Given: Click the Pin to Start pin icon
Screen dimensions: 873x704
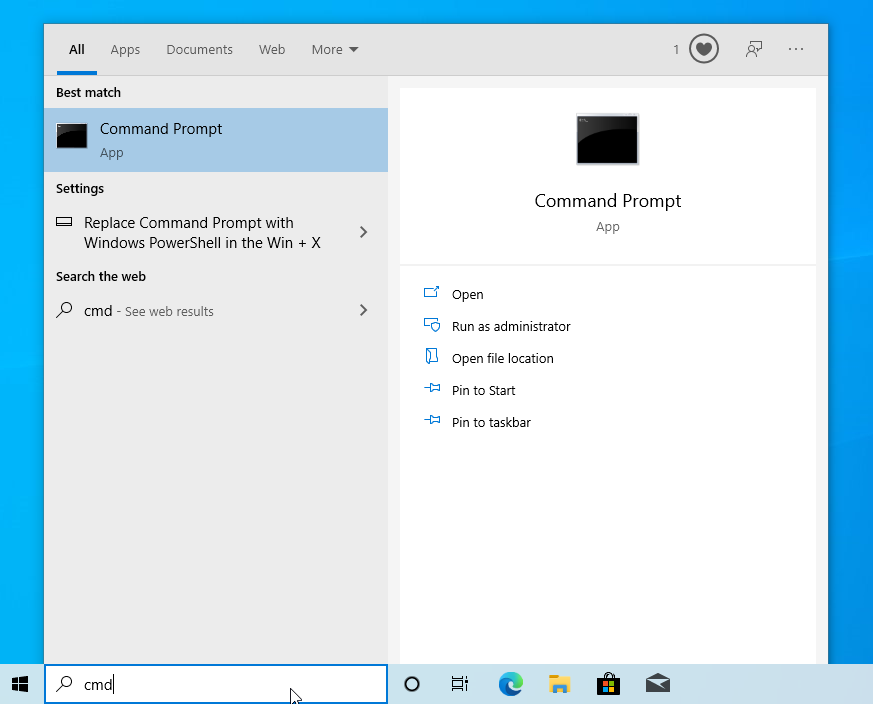Looking at the screenshot, I should 432,388.
